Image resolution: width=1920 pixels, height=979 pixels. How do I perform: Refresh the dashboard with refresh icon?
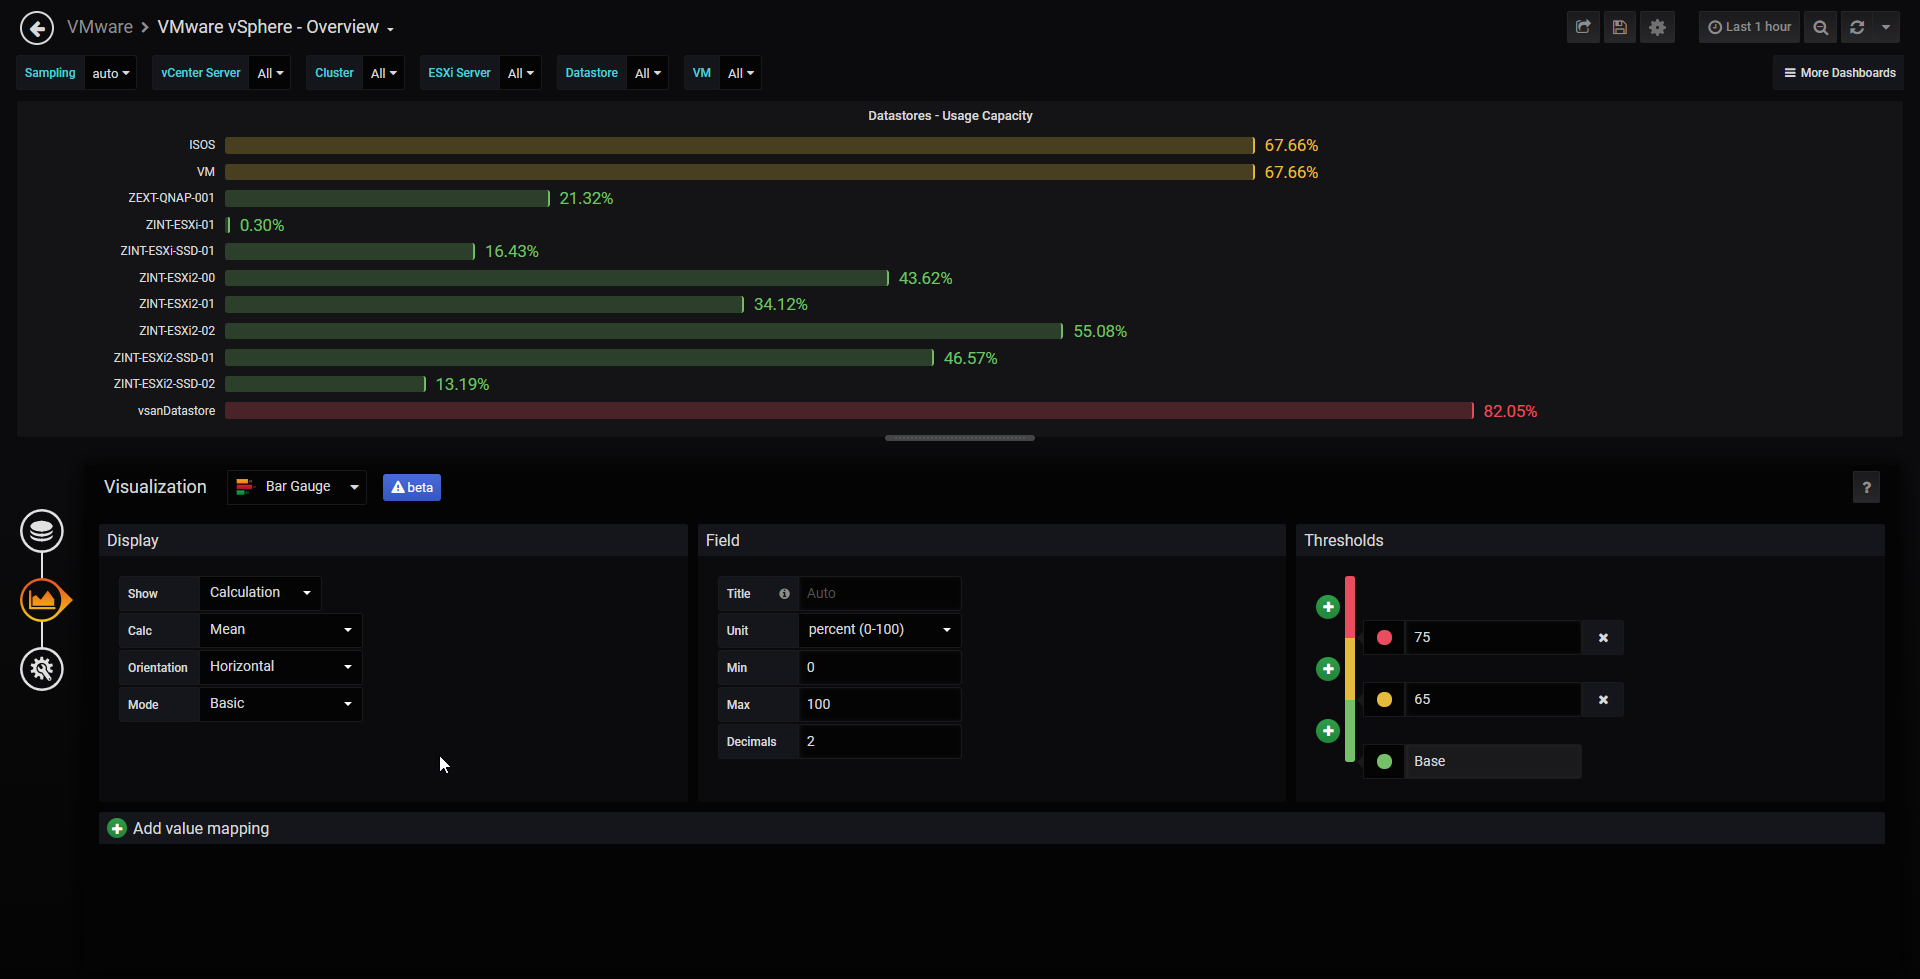click(x=1857, y=28)
